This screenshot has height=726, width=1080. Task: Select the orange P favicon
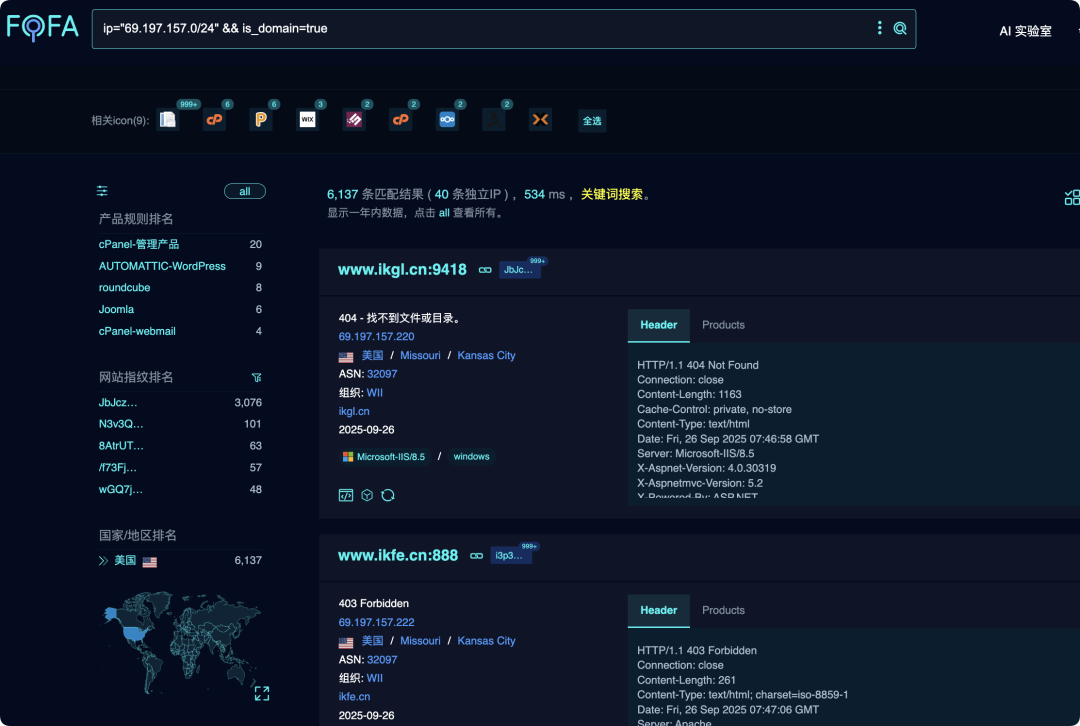(x=261, y=120)
